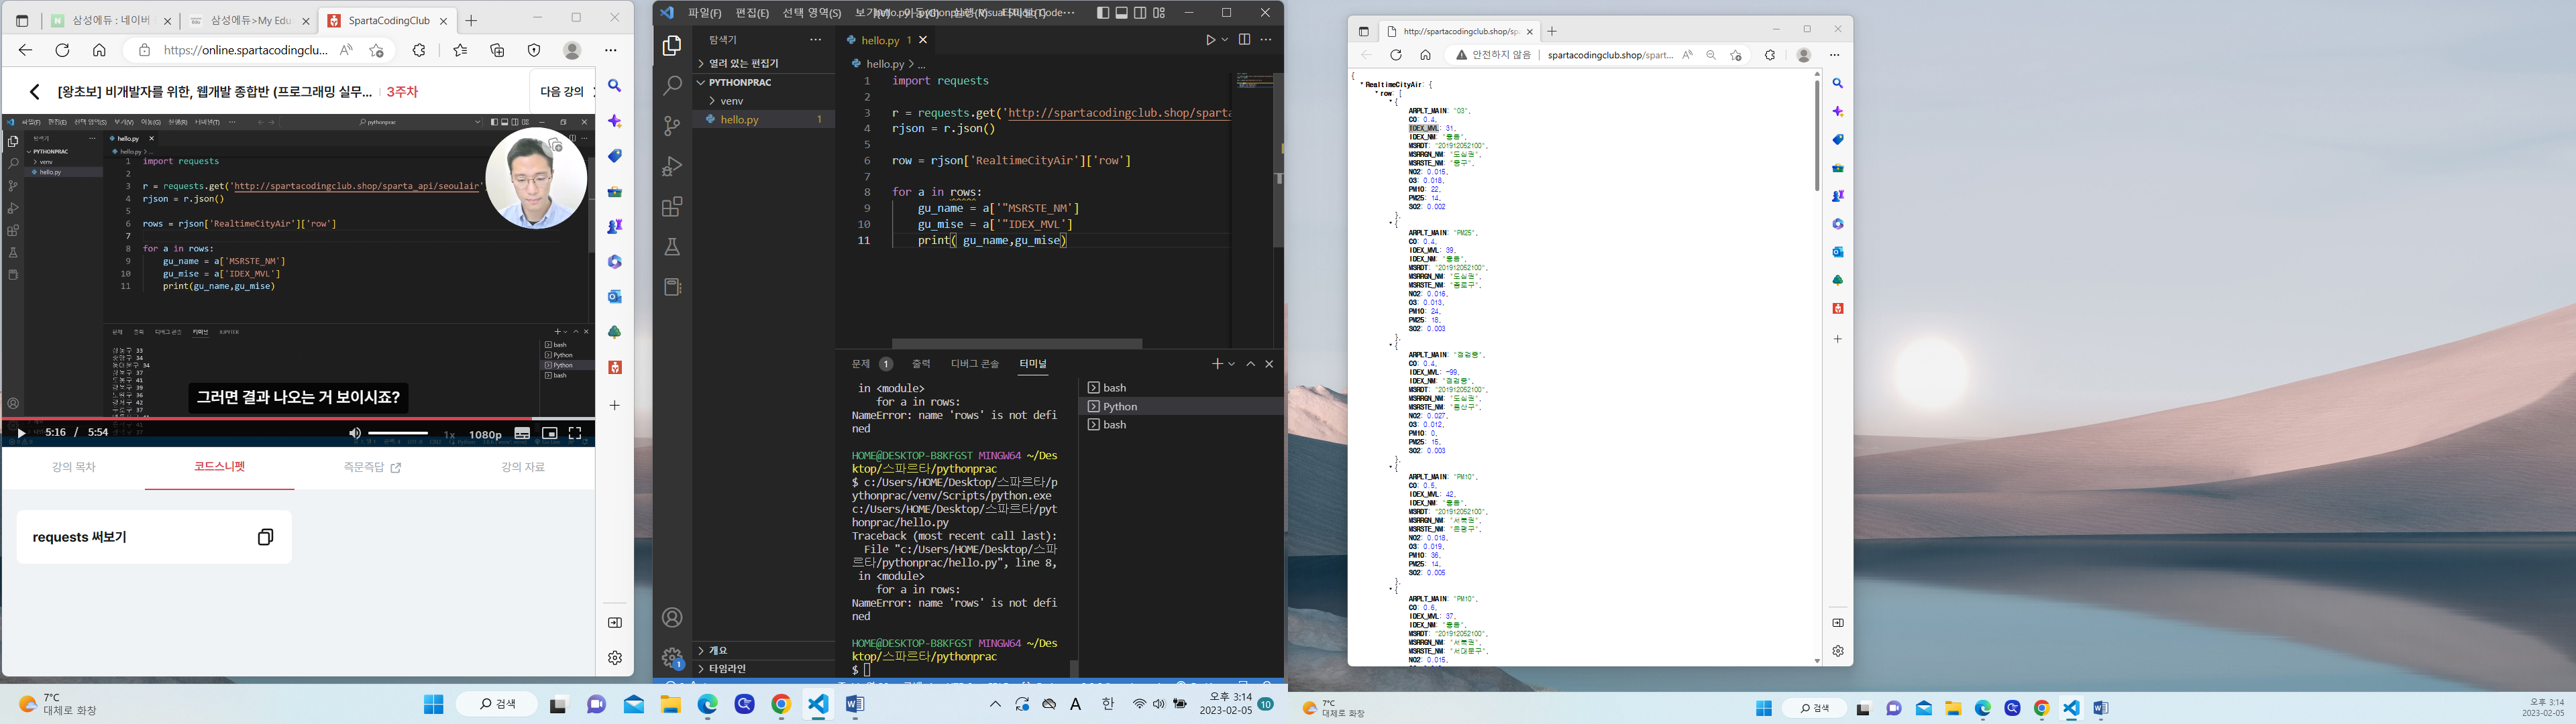Select hello.py in the explorer tree
This screenshot has width=2576, height=724.
pyautogui.click(x=763, y=119)
